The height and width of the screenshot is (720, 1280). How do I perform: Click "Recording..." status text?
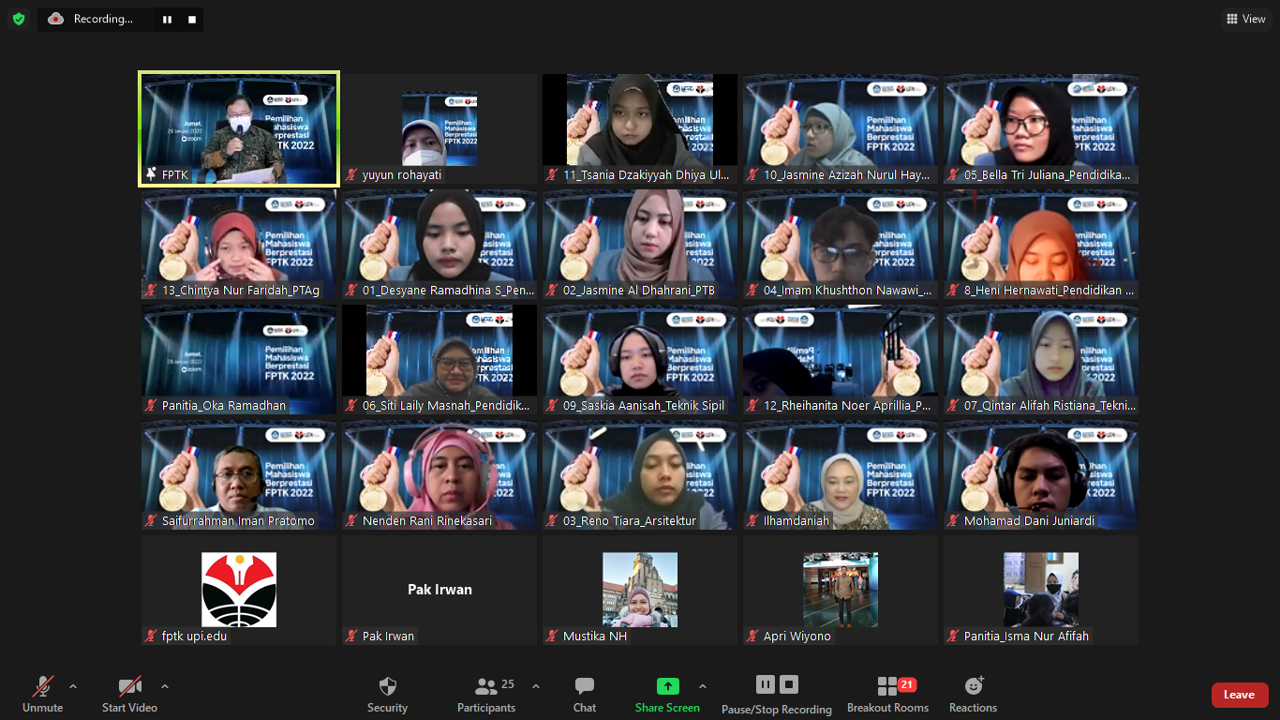[x=103, y=19]
